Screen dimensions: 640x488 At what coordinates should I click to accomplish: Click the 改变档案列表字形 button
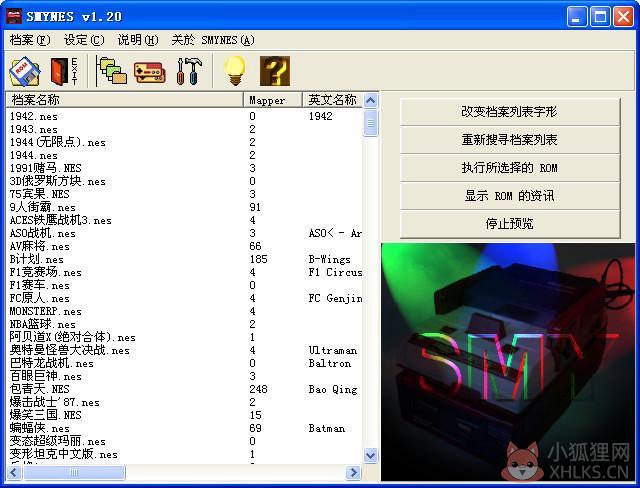(x=509, y=112)
